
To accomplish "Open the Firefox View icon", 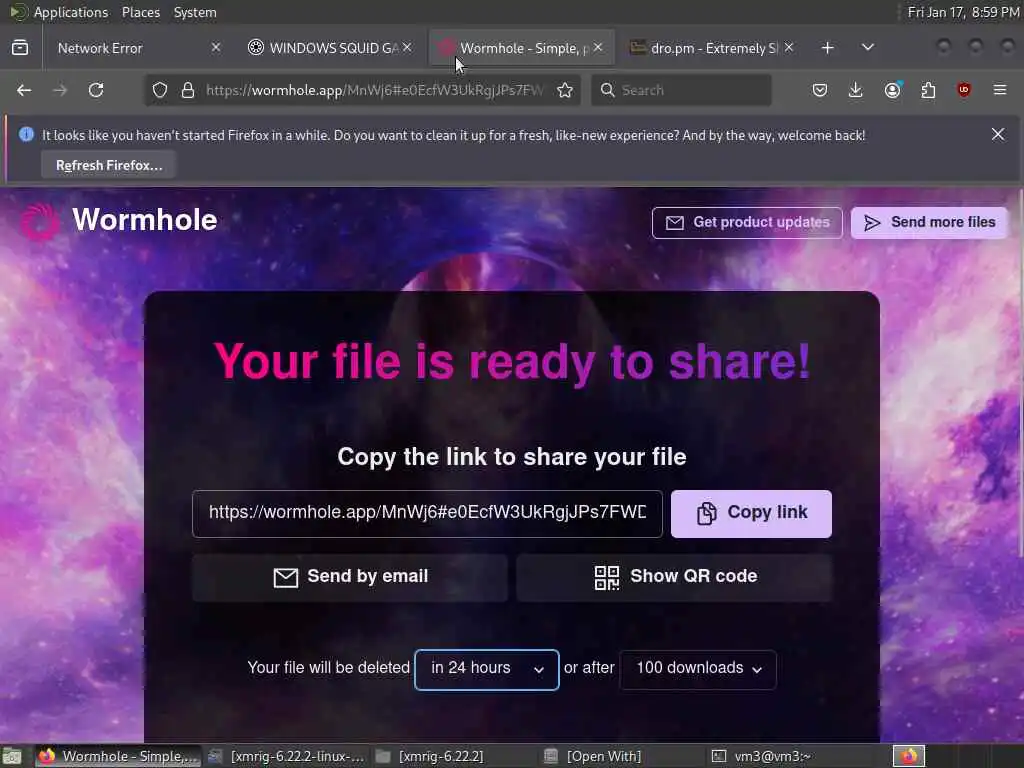I will tap(20, 48).
